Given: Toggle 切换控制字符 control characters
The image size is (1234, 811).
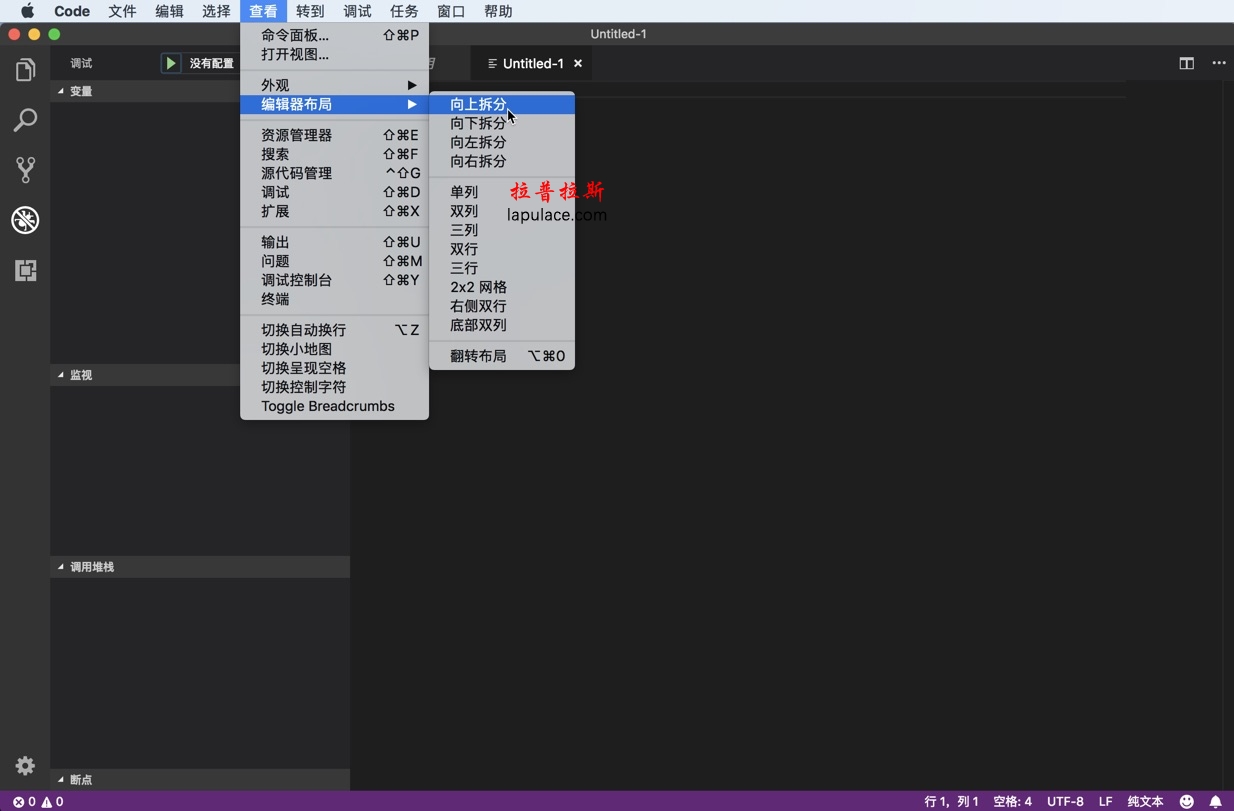Looking at the screenshot, I should point(334,387).
